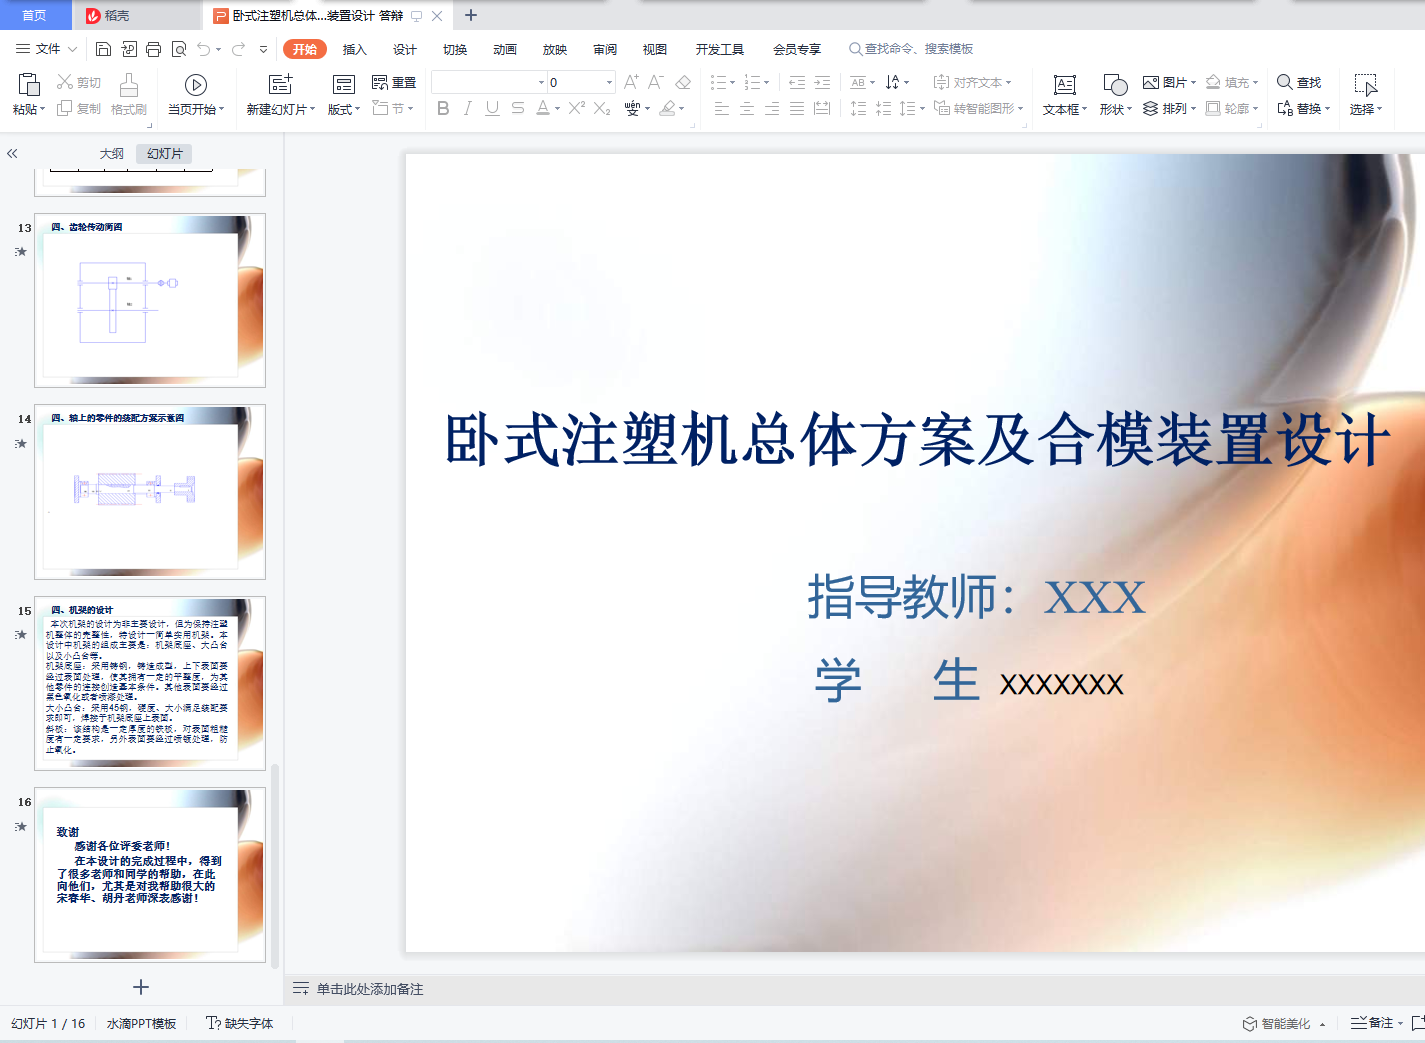
Task: Start slideshow from current slide (当页开始)
Action: [196, 85]
